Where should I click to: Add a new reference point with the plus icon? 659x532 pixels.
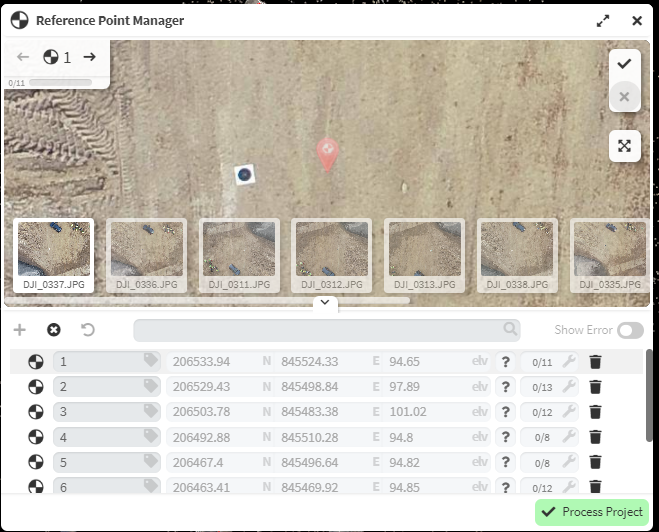20,330
